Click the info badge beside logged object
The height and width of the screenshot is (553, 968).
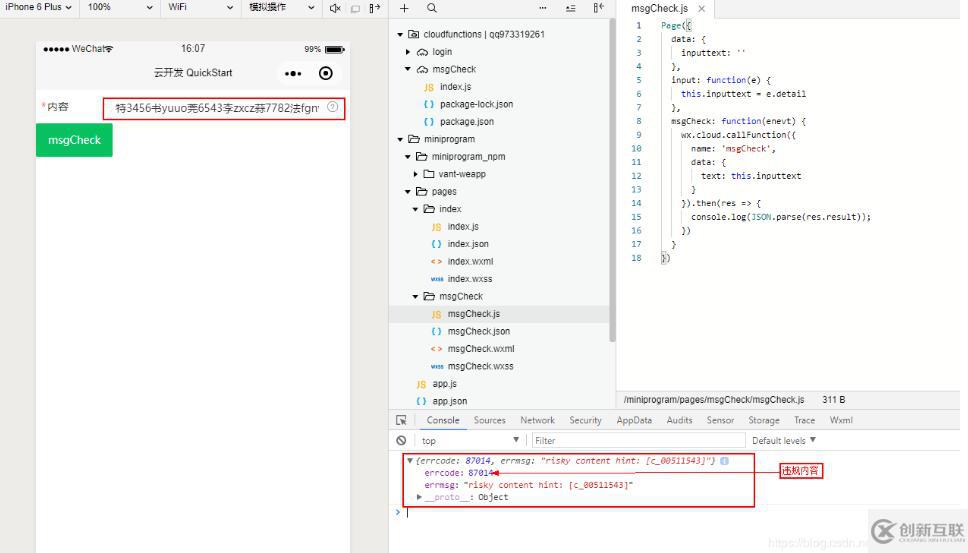pyautogui.click(x=724, y=460)
